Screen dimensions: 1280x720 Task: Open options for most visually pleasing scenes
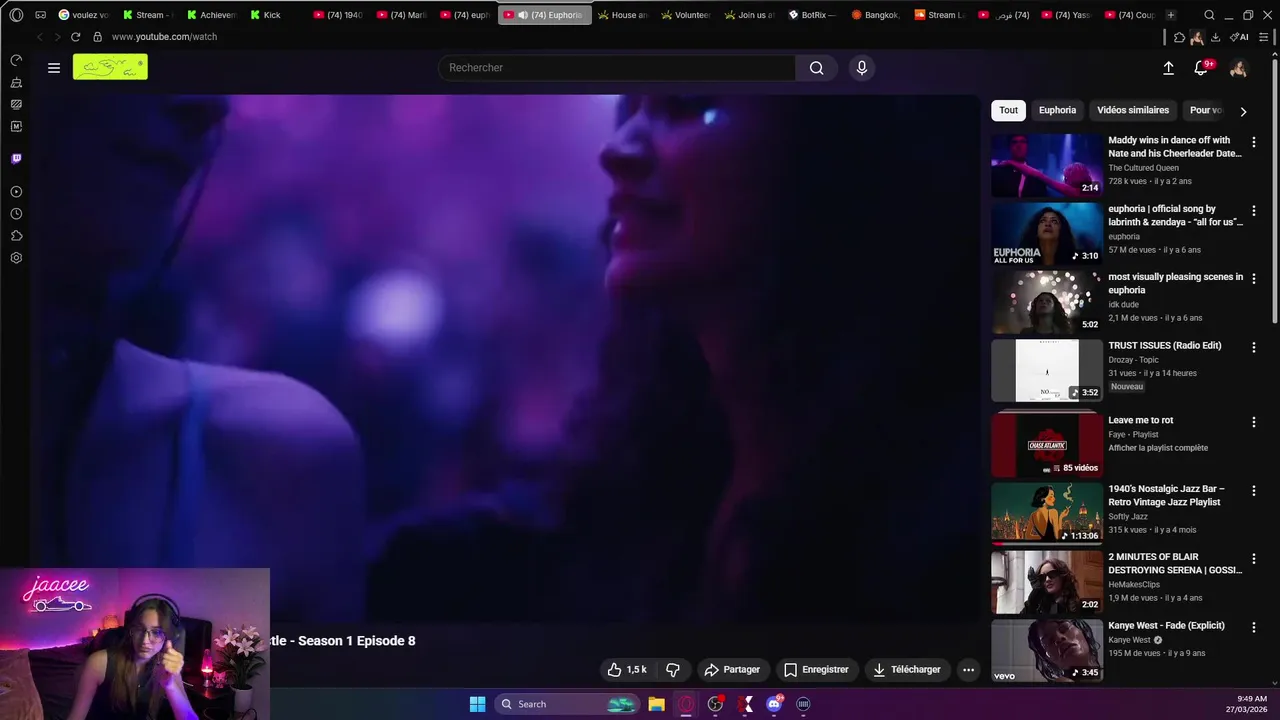click(1253, 279)
